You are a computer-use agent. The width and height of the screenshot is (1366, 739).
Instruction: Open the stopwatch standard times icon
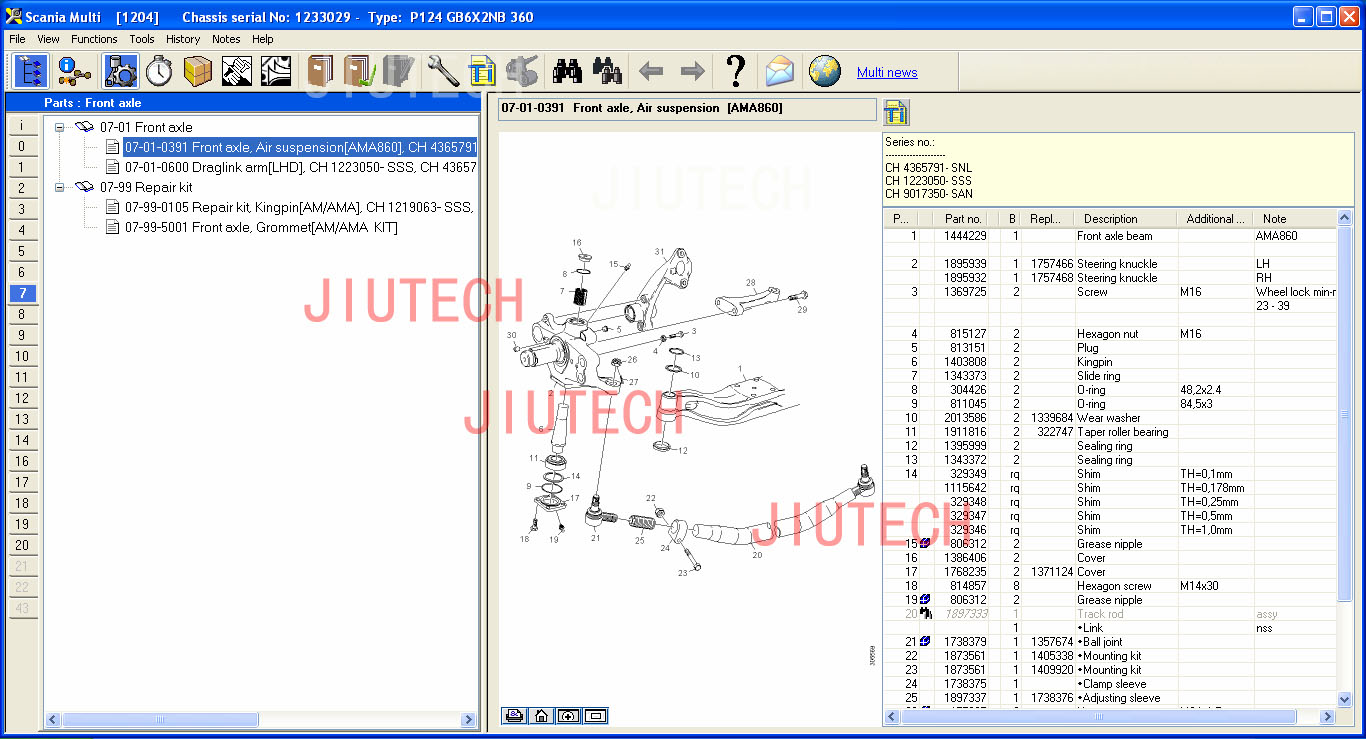coord(158,71)
